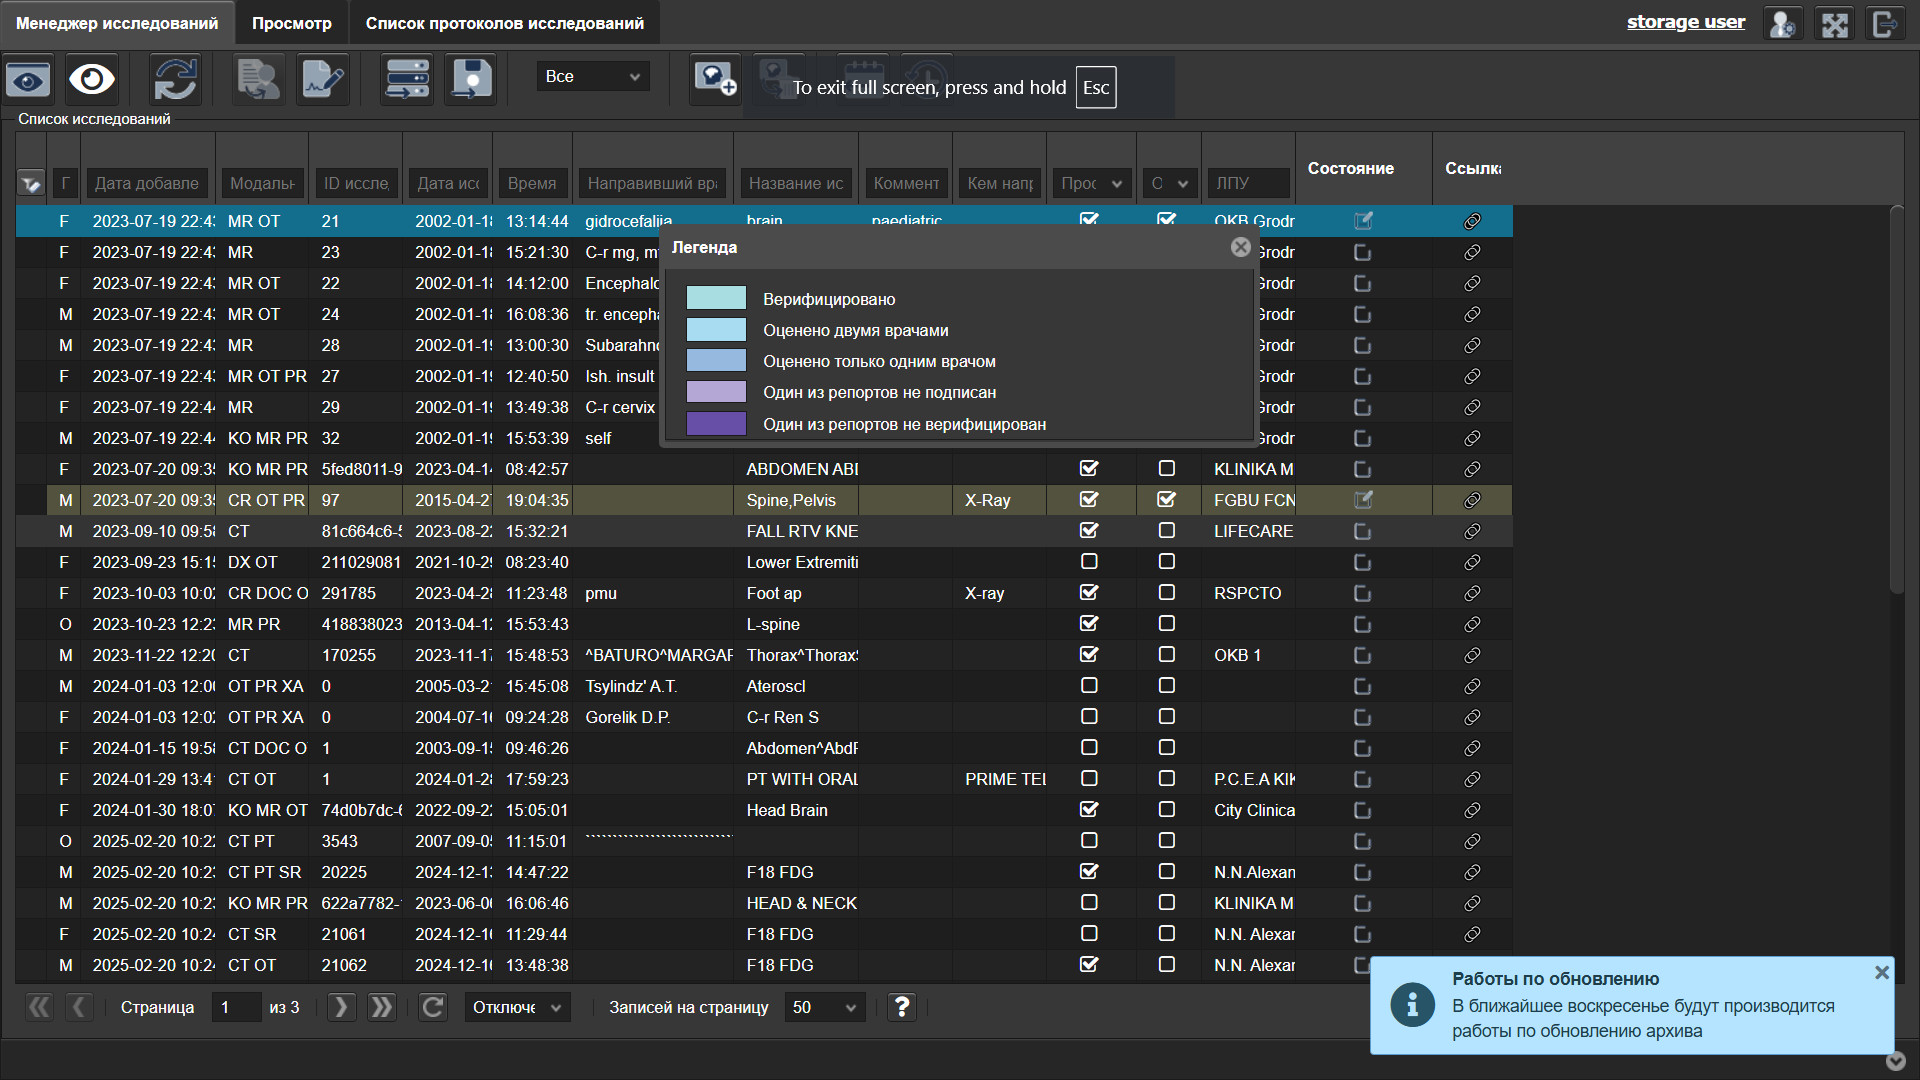
Task: Click the Оценено двумя врачами color swatch
Action: pyautogui.click(x=716, y=330)
